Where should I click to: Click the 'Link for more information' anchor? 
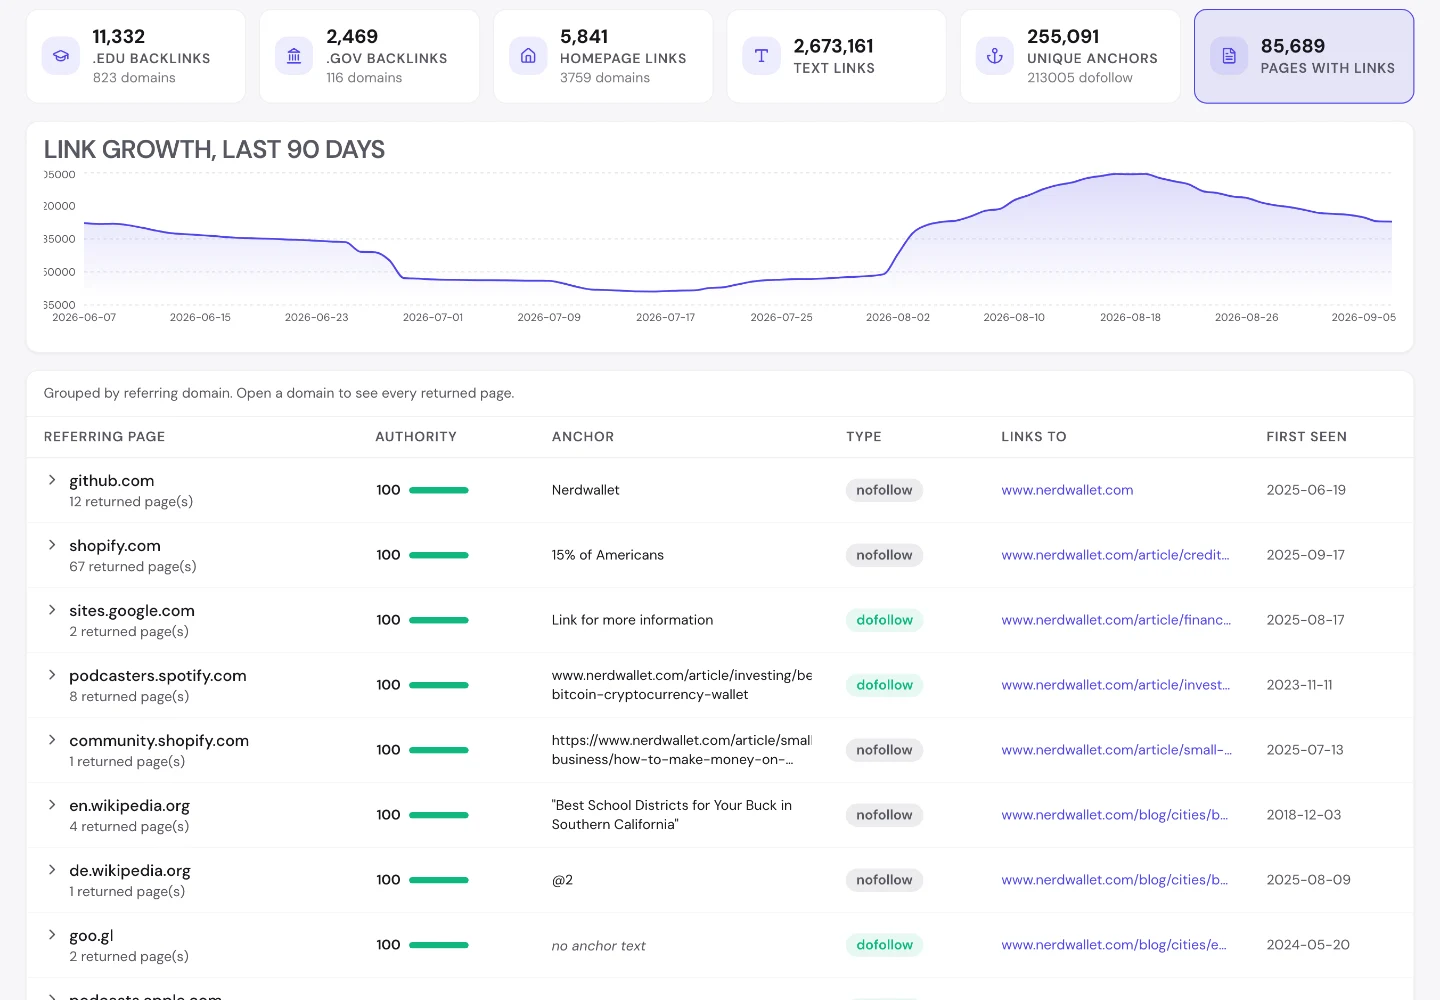click(633, 620)
